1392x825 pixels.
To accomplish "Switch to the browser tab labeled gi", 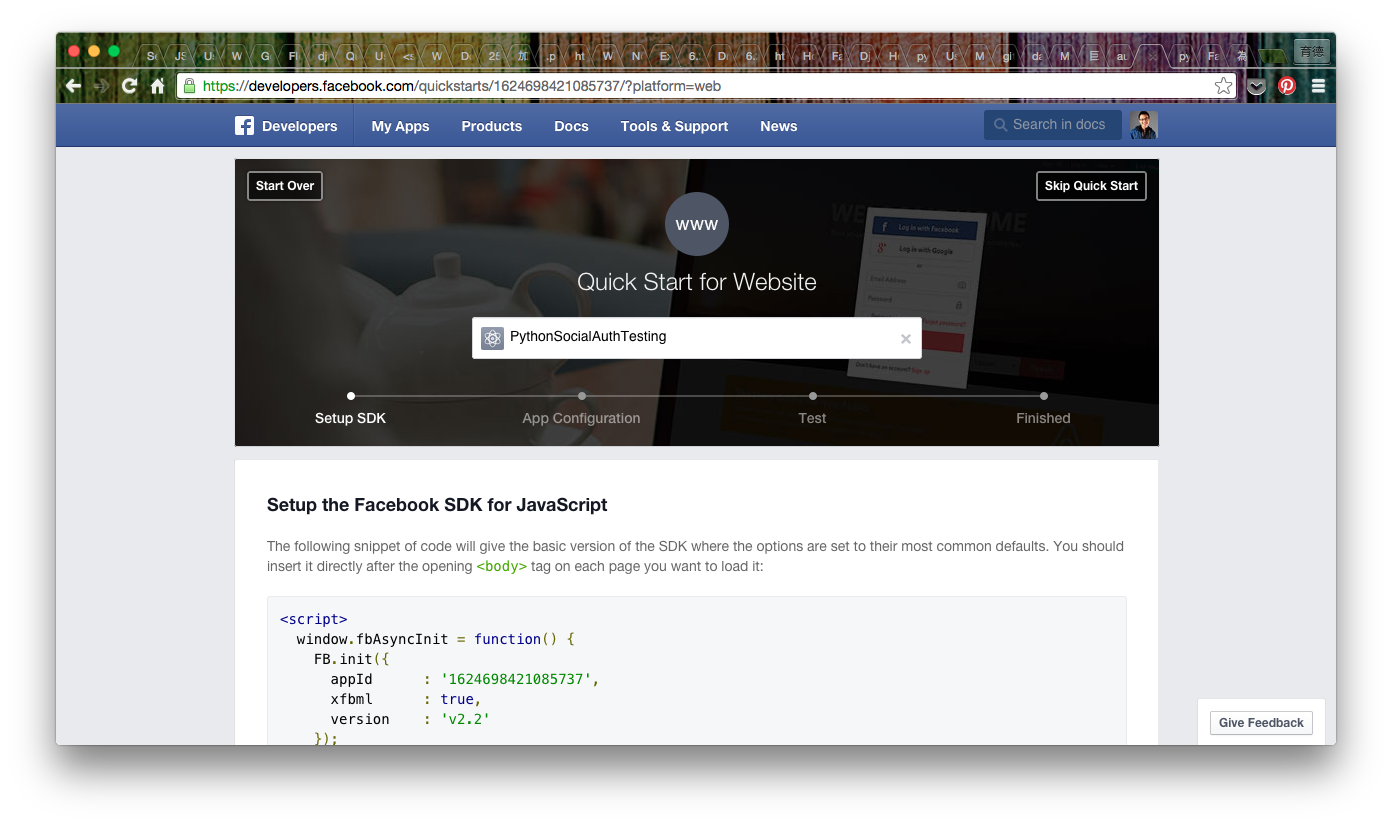I will coord(1008,56).
